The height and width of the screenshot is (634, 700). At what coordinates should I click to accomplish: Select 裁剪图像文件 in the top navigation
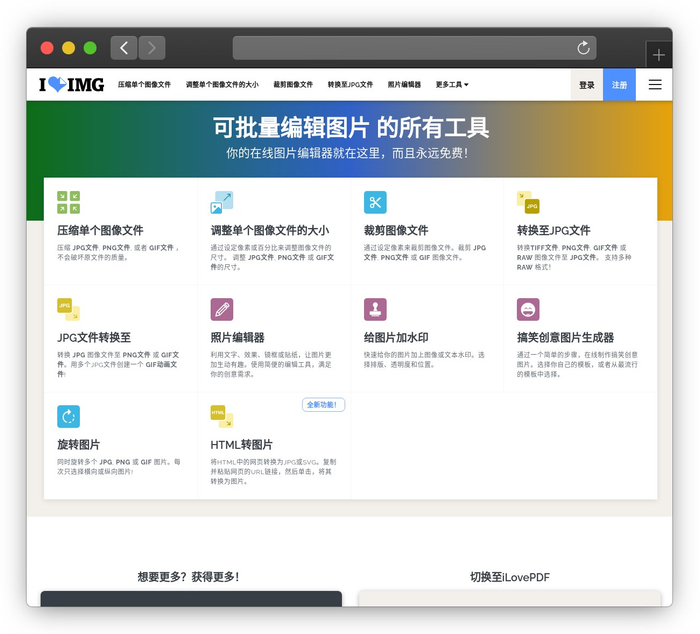coord(293,84)
